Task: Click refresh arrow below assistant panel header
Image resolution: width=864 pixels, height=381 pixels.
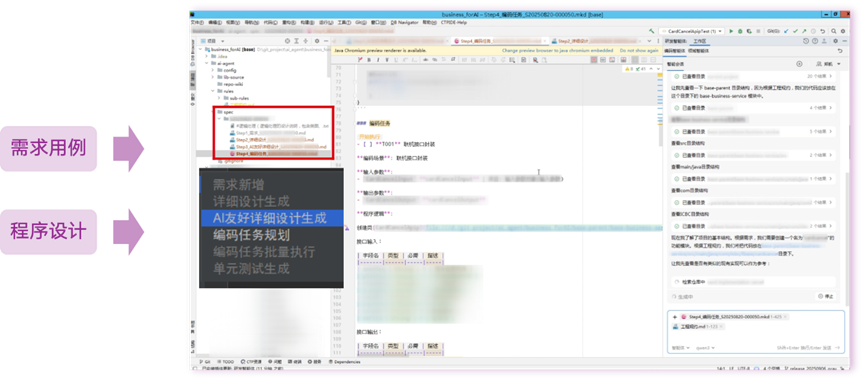Action: [840, 51]
